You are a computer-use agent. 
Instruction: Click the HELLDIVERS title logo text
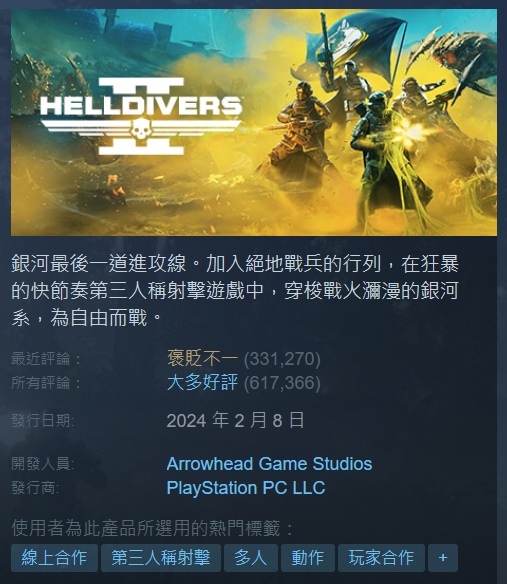coord(141,105)
